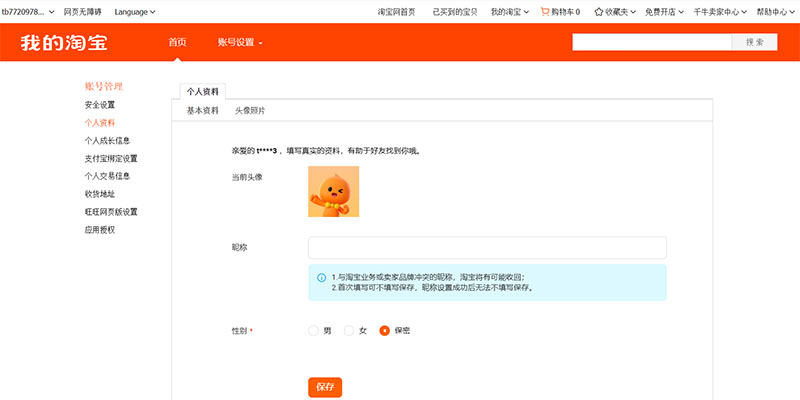The width and height of the screenshot is (800, 400).
Task: Select the 基本资料 tab
Action: click(x=202, y=111)
